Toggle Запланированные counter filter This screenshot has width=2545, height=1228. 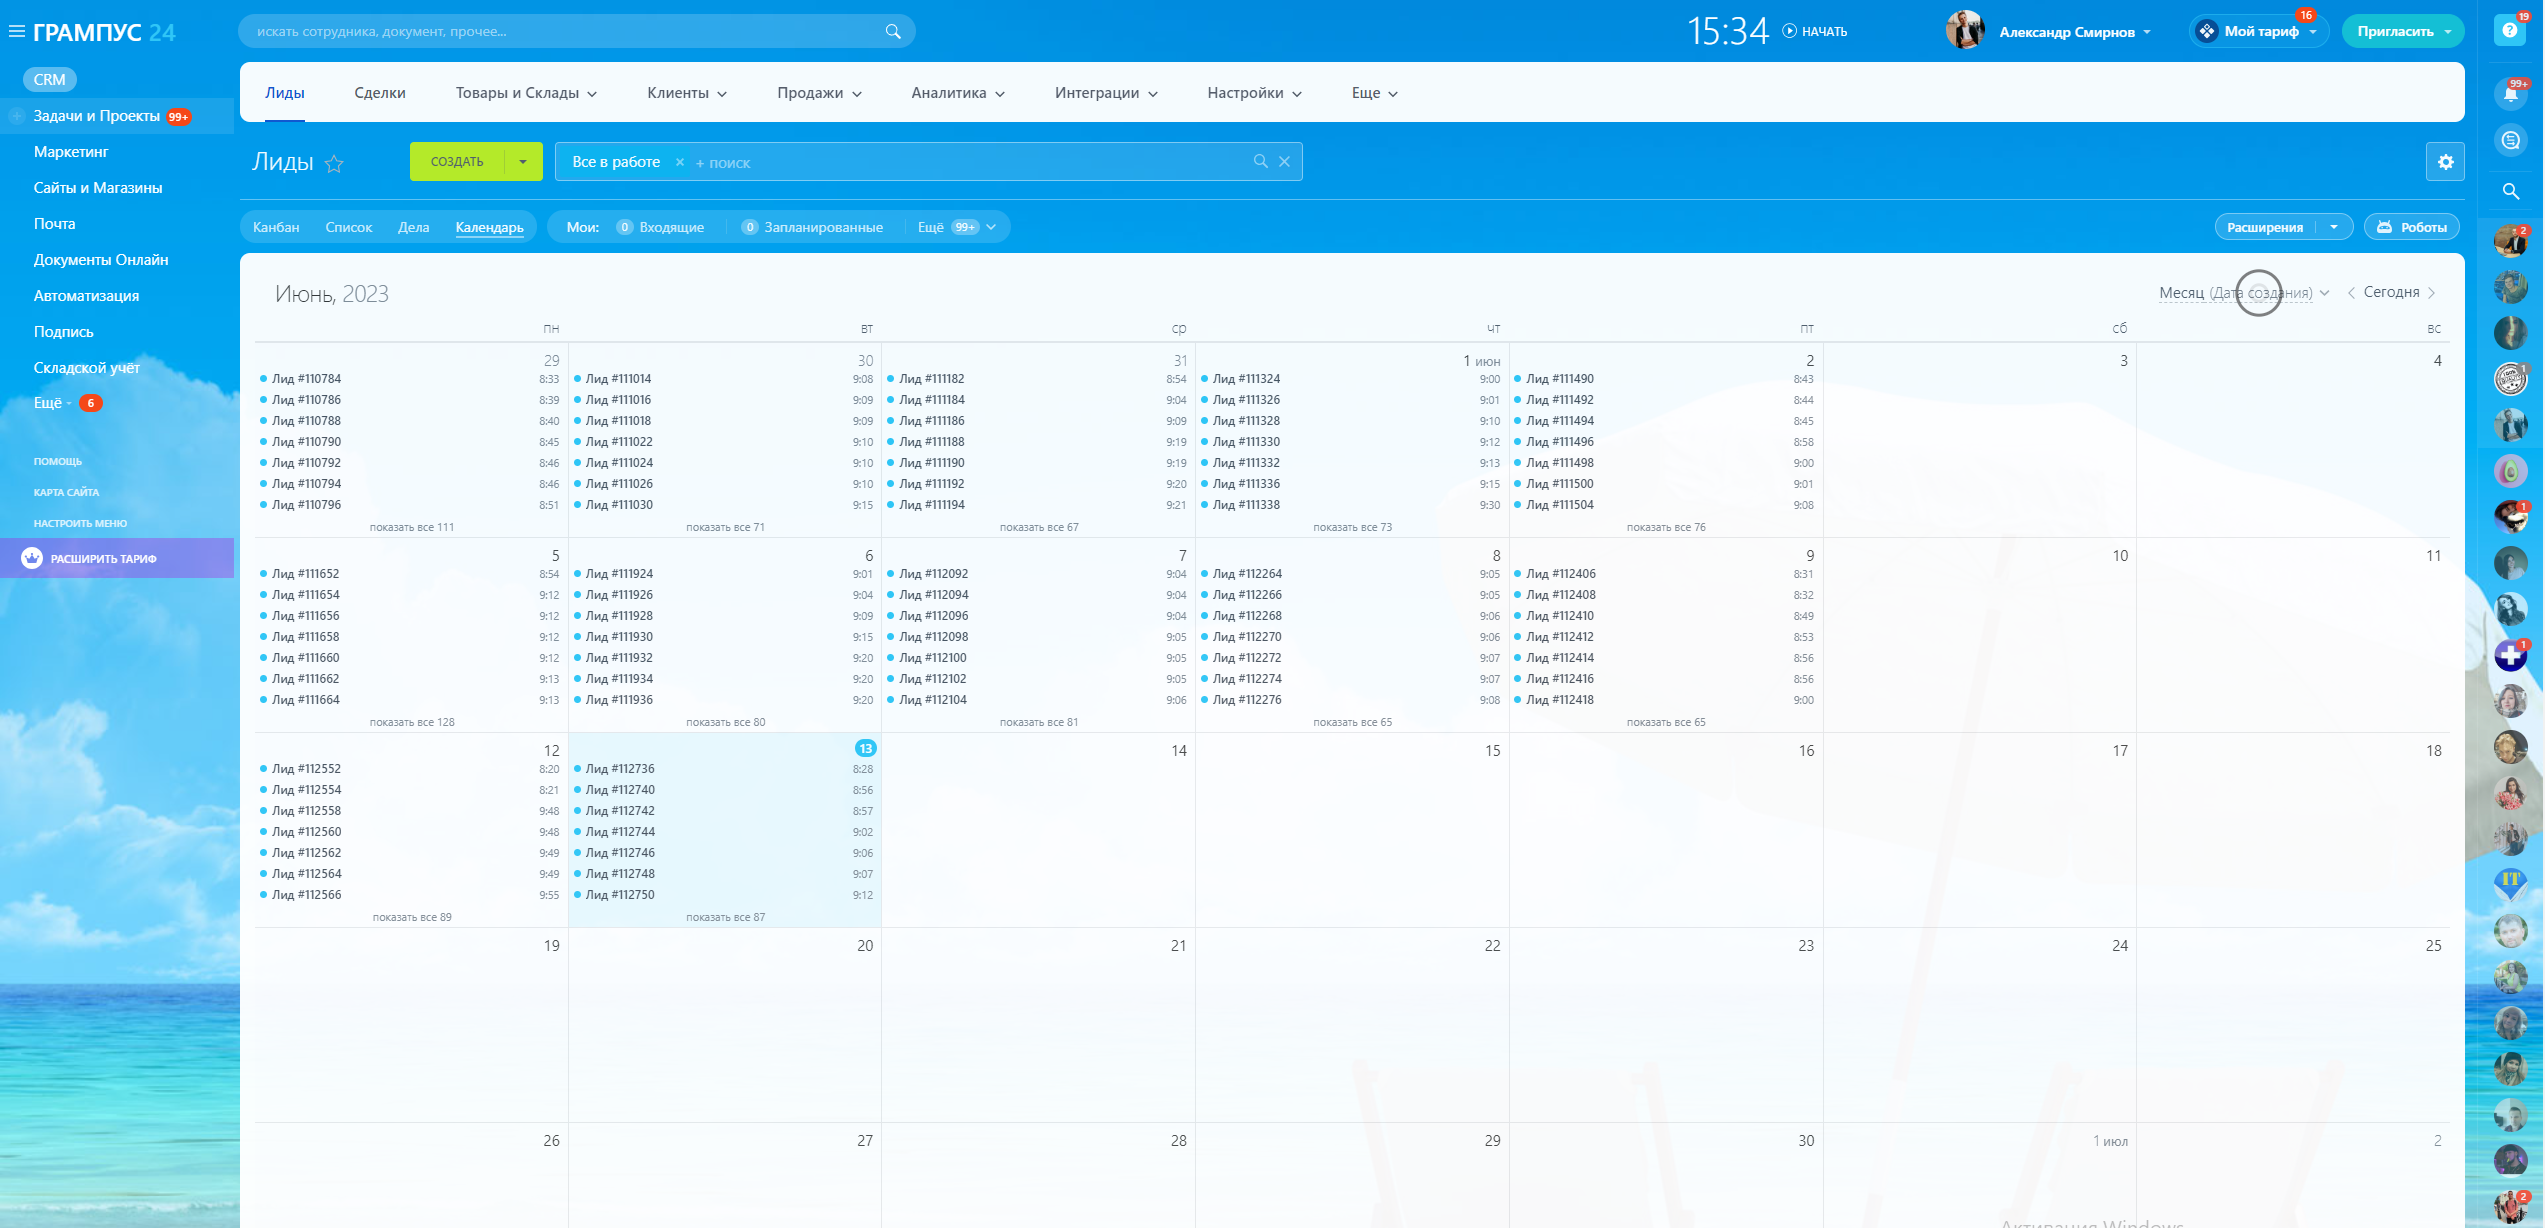(812, 227)
